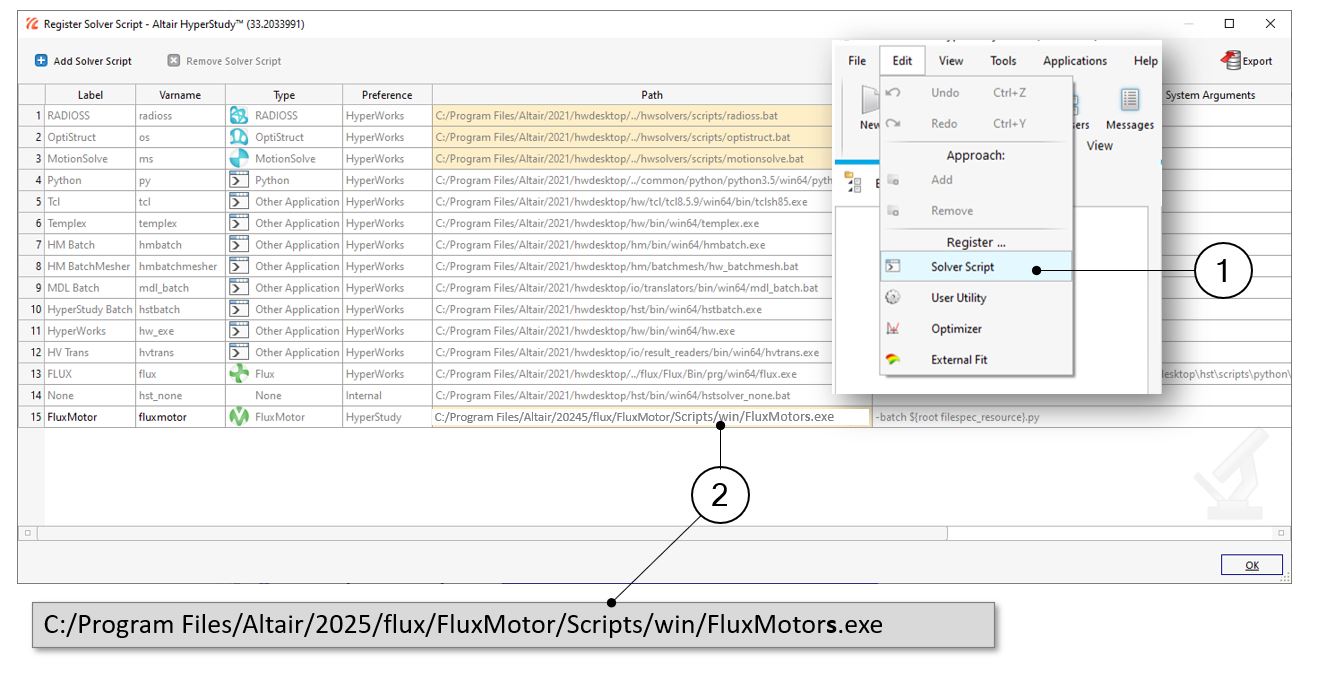Click the External Fit menu icon
This screenshot has width=1318, height=688.
(894, 360)
